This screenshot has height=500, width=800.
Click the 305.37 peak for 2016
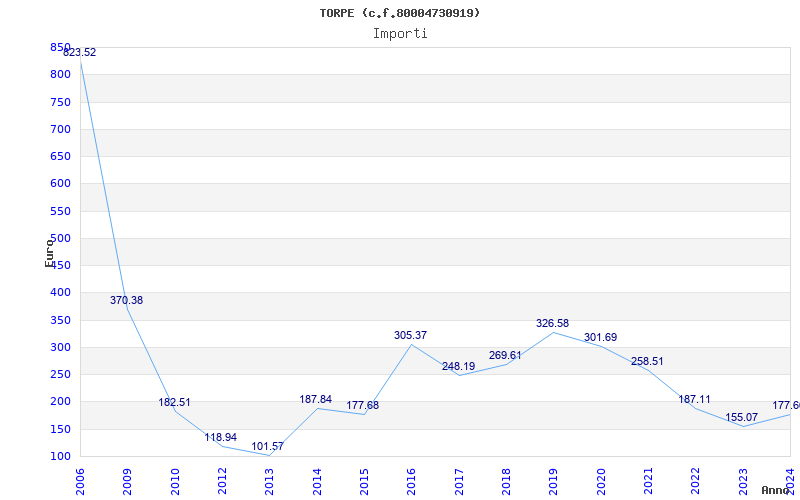click(410, 336)
